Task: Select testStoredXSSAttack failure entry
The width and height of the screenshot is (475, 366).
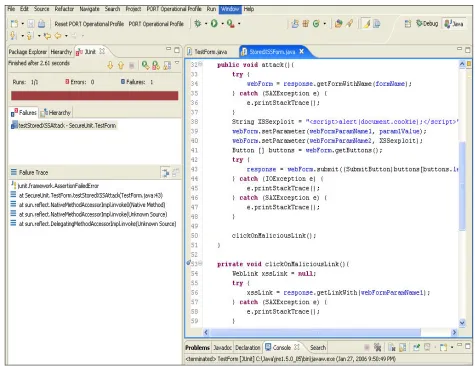Action: (x=64, y=126)
